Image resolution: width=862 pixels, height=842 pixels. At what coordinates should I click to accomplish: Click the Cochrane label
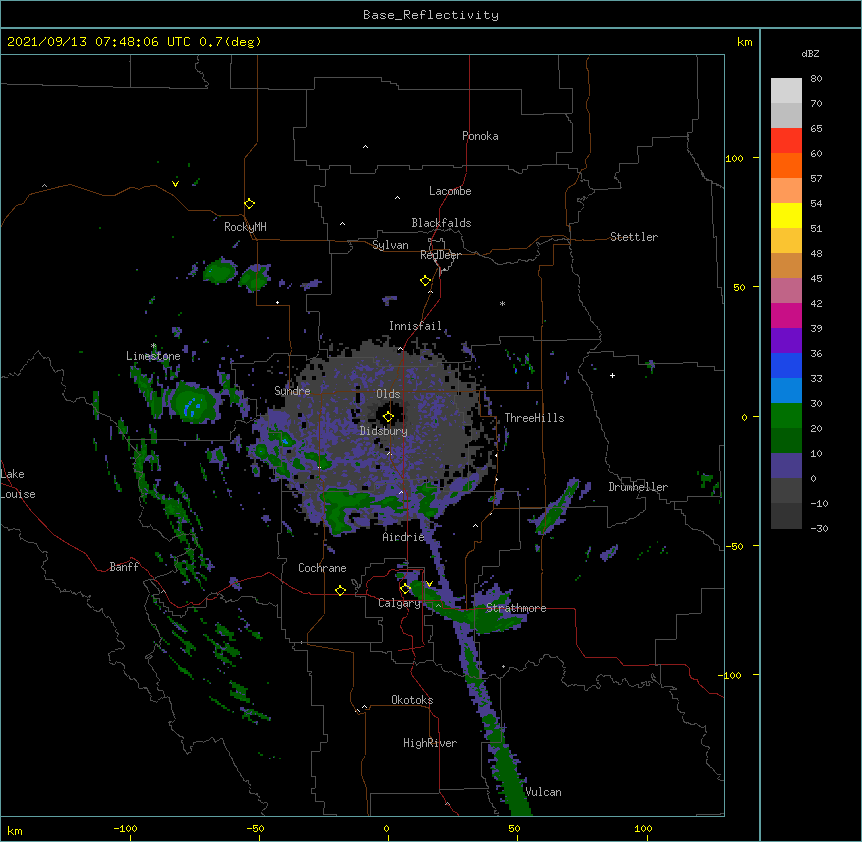point(322,568)
